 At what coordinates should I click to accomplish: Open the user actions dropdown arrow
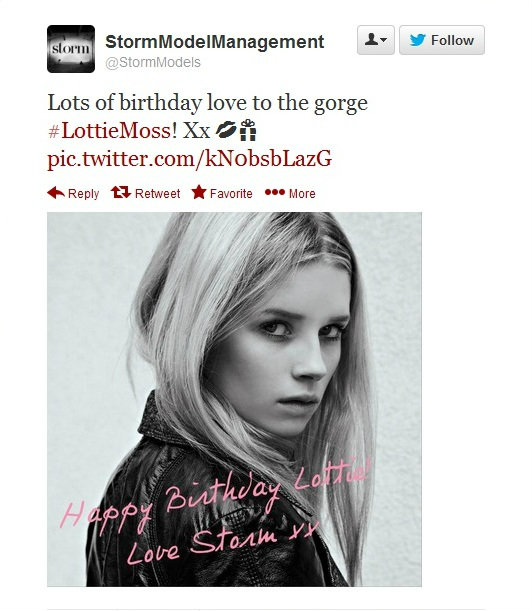coord(384,40)
